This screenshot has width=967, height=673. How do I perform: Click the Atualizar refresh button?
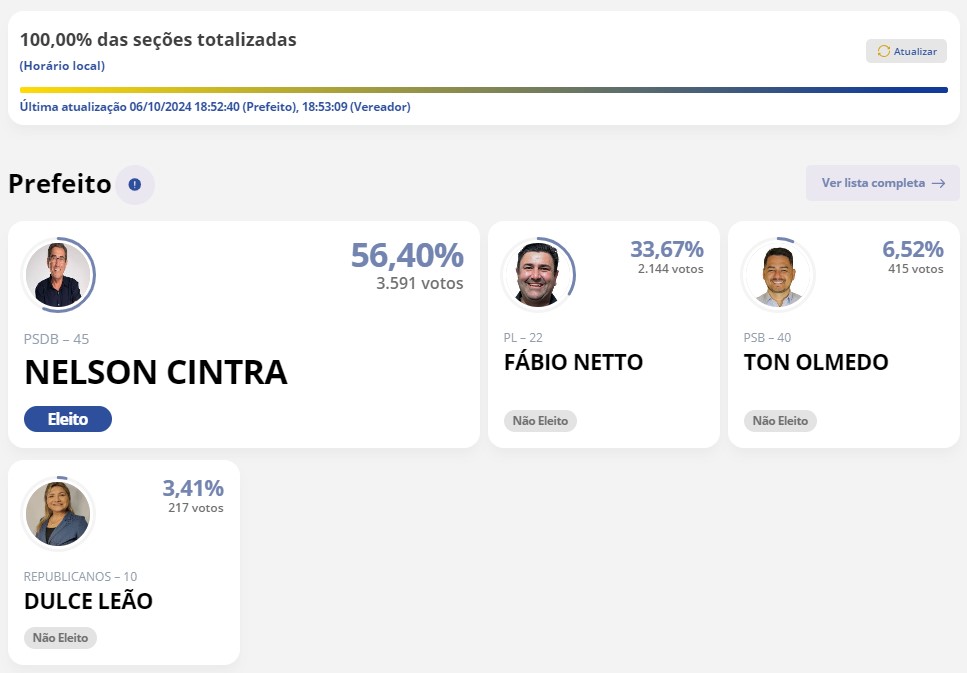click(906, 51)
